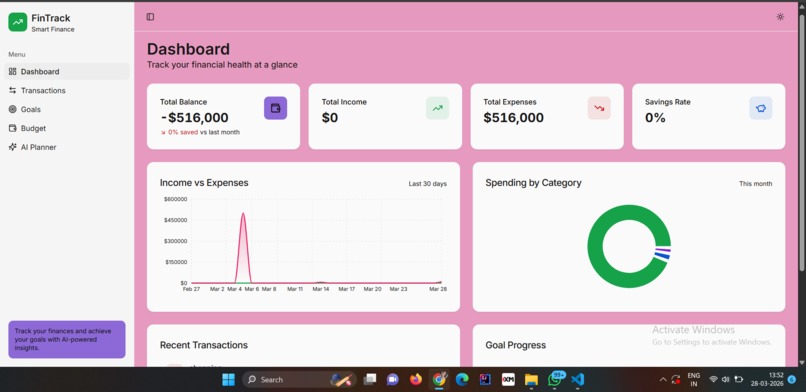Click the Goals target icon in sidebar
Image resolution: width=806 pixels, height=392 pixels.
pos(13,109)
